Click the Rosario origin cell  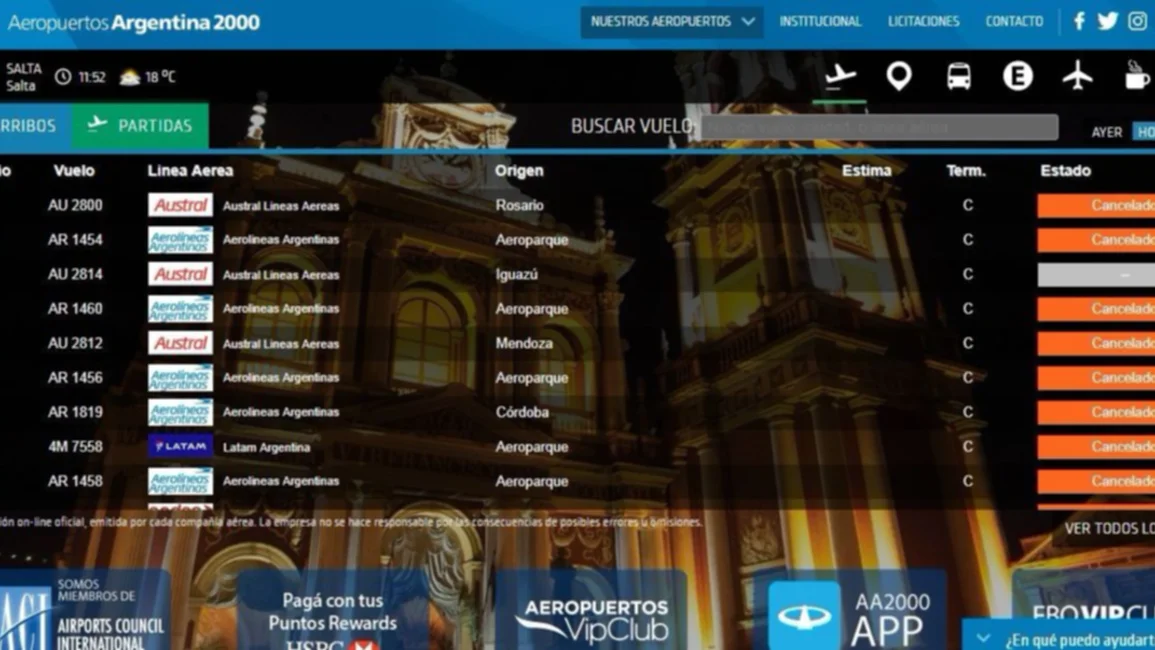point(519,205)
